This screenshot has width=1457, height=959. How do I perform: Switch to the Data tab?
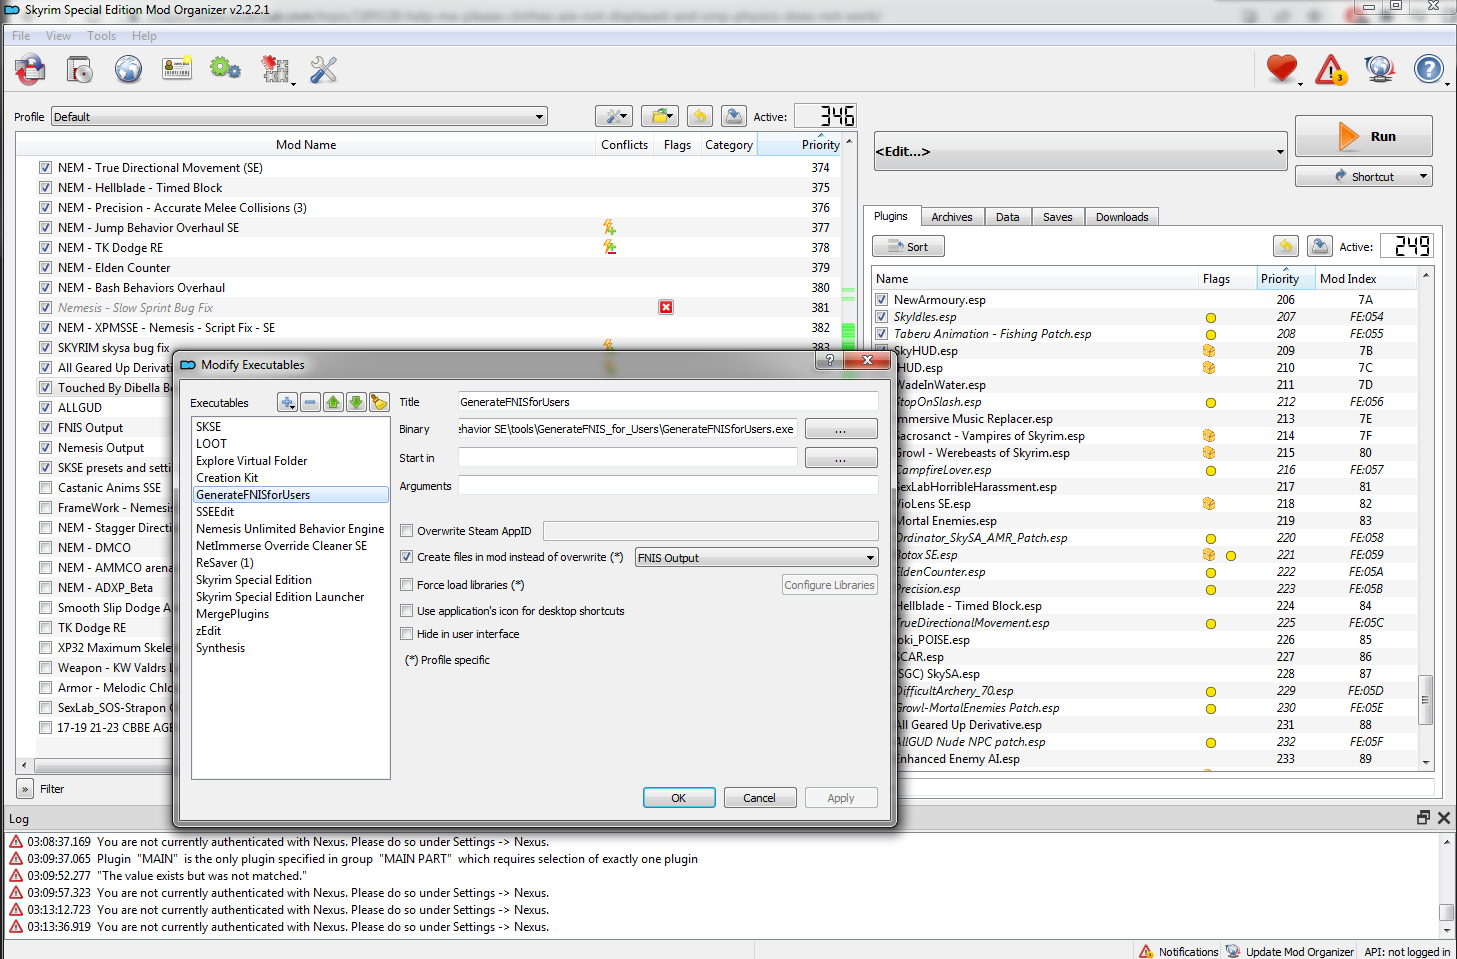click(x=1008, y=217)
